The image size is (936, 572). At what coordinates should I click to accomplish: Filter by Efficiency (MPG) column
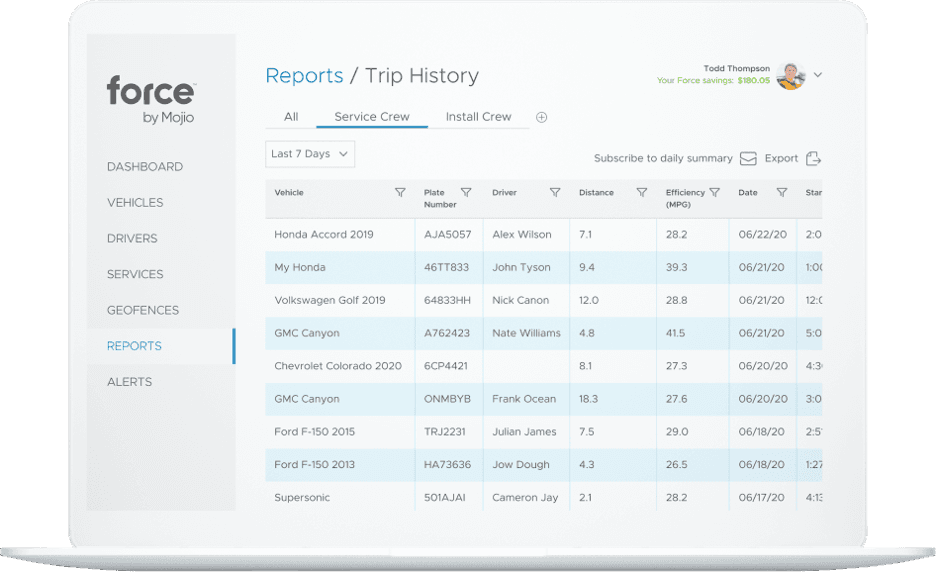click(x=714, y=192)
